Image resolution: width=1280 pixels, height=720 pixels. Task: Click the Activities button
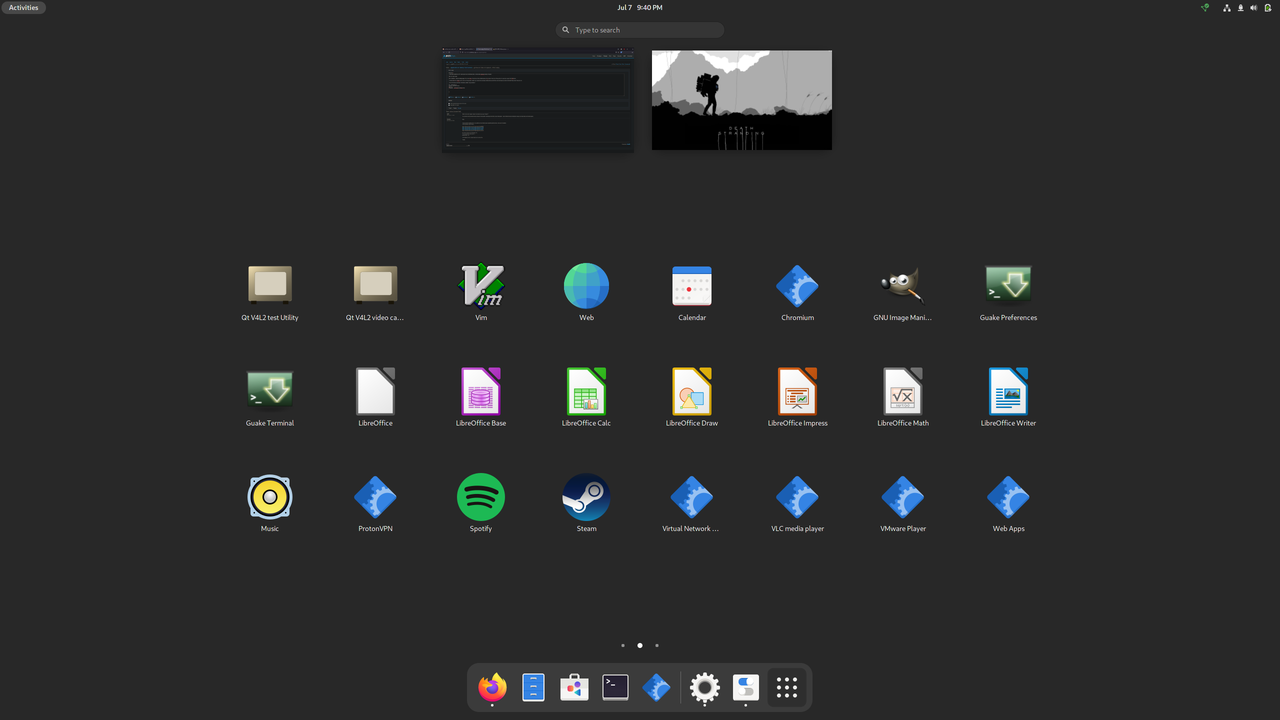(23, 7)
